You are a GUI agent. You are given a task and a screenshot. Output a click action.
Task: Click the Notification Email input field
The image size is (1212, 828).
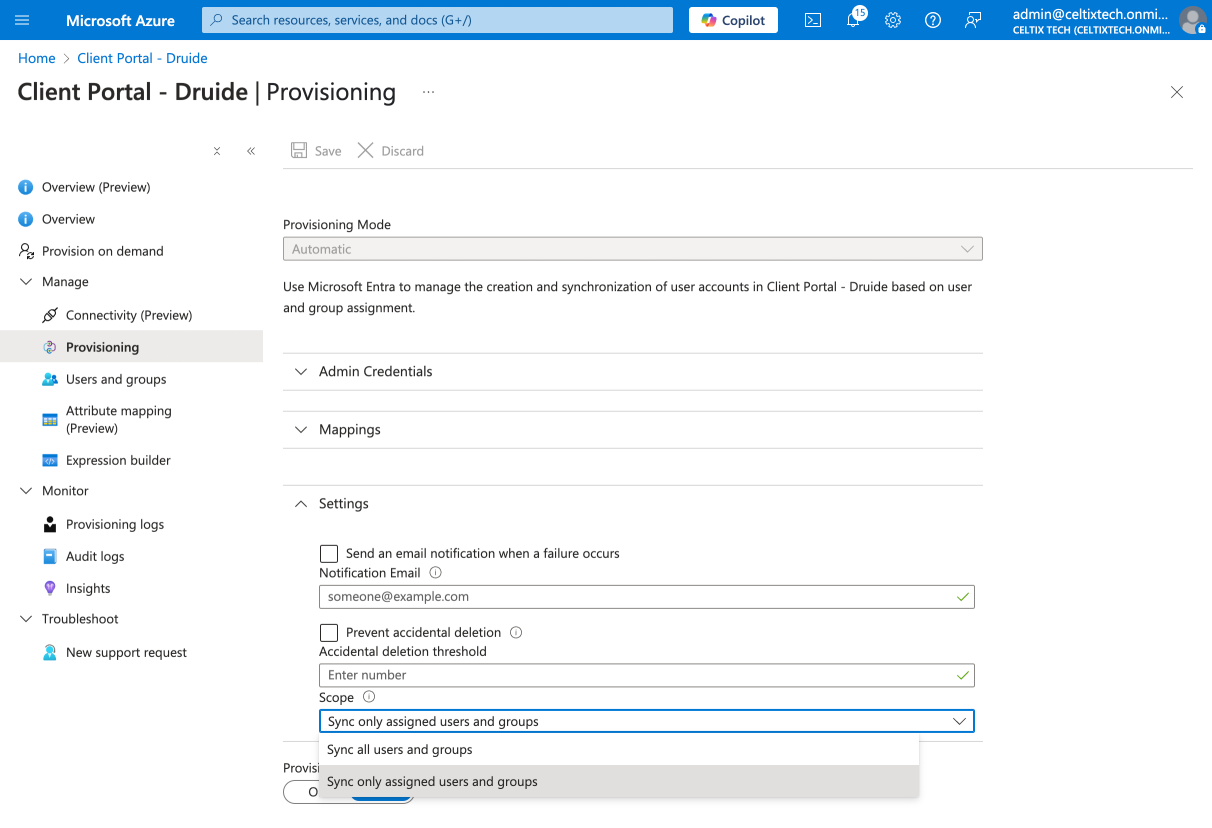[636, 597]
